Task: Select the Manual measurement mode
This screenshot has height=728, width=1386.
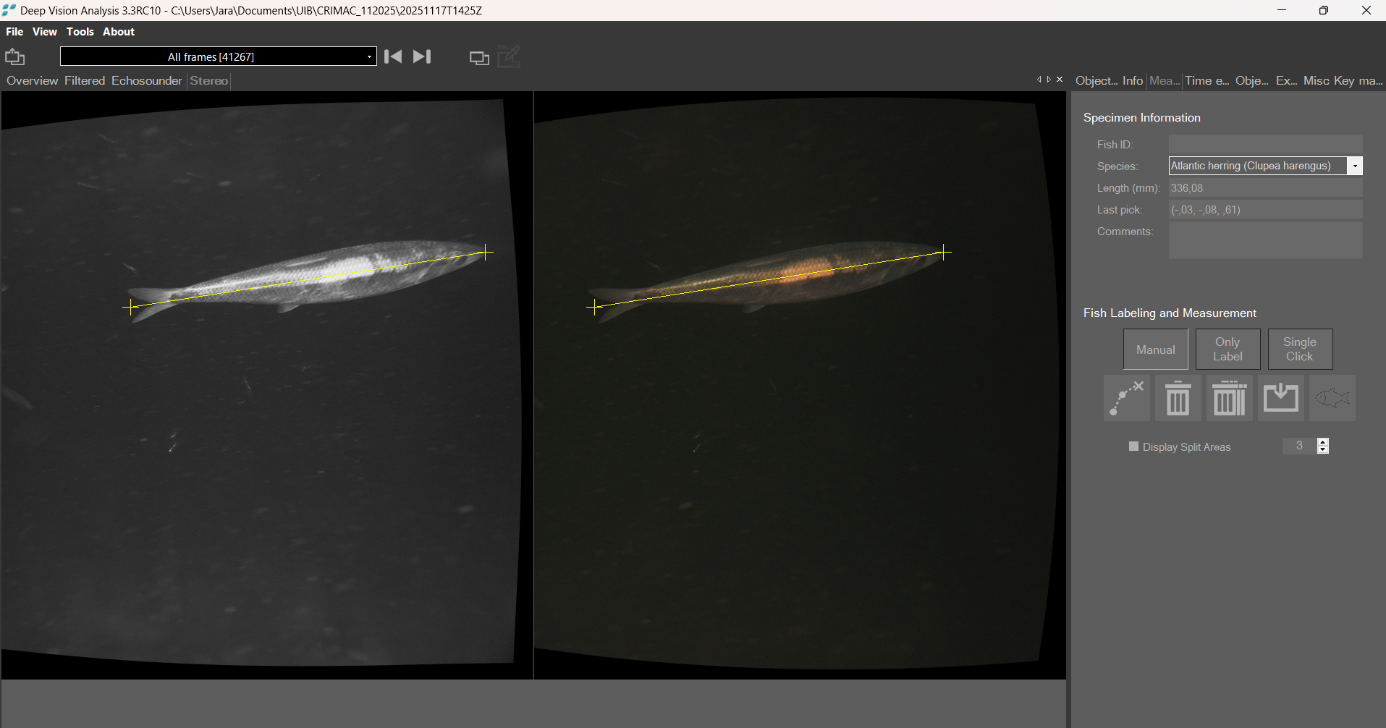Action: click(x=1156, y=350)
